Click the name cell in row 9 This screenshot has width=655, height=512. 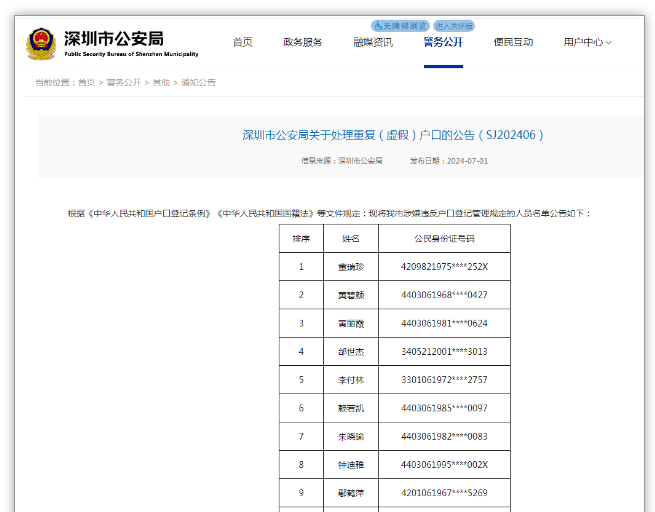click(x=351, y=493)
